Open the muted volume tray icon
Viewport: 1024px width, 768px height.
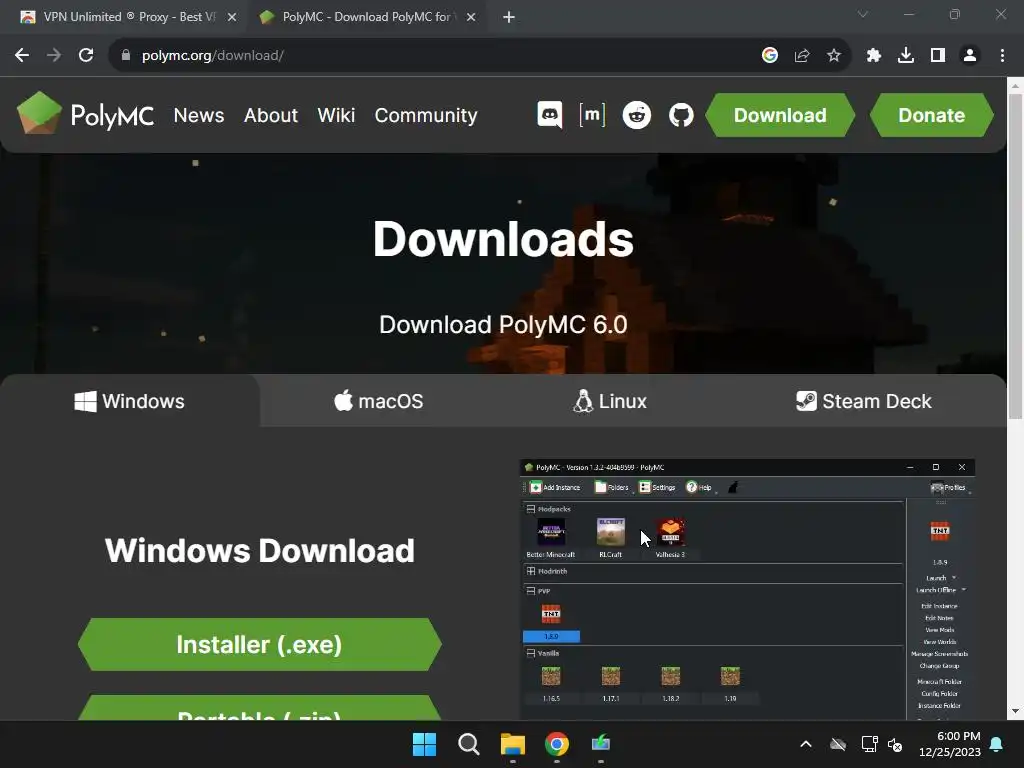click(895, 744)
